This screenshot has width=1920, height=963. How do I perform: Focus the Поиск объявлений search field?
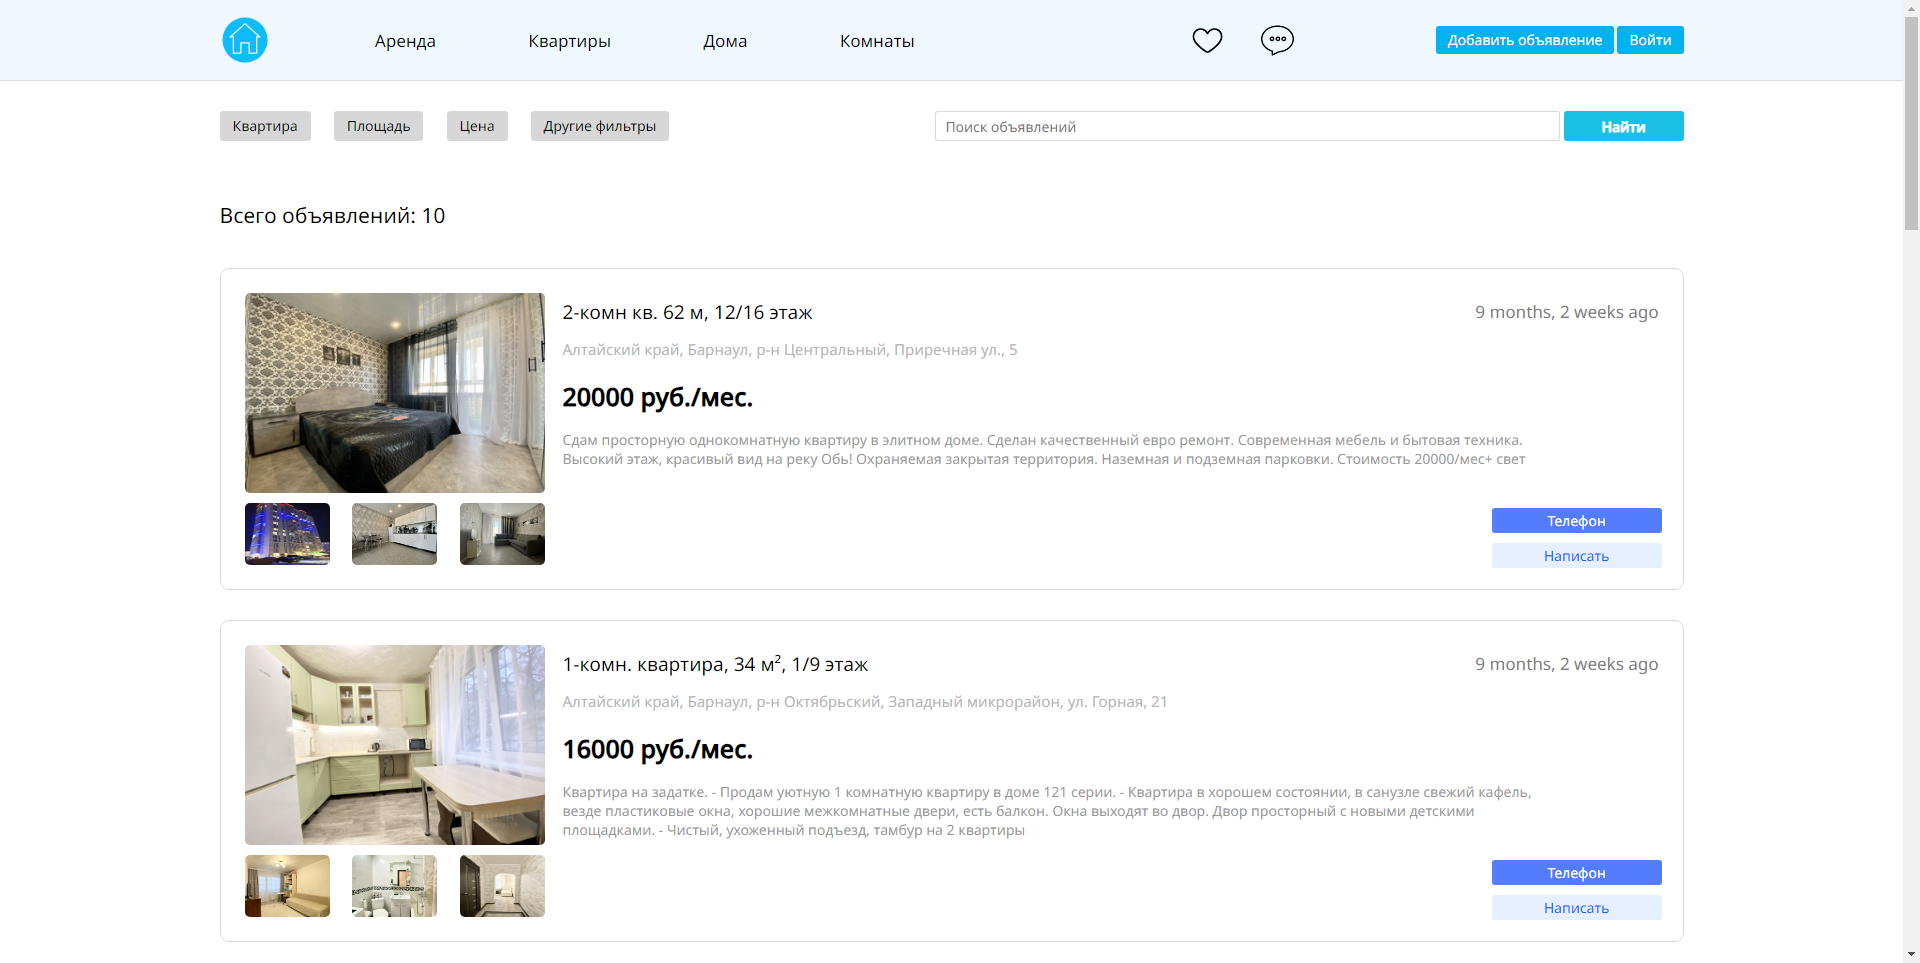1247,126
